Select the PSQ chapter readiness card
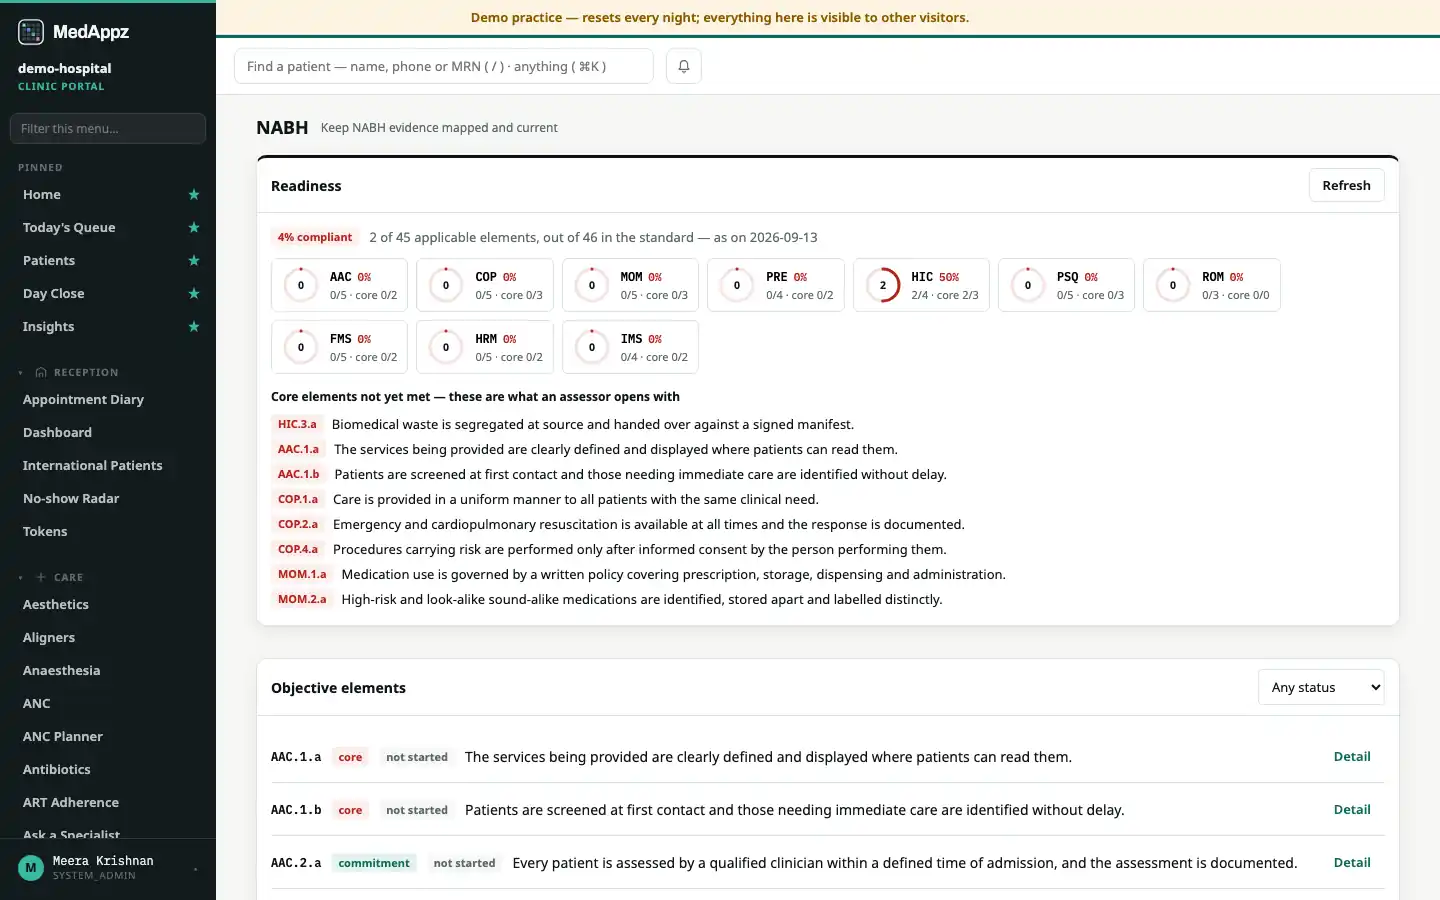 (x=1067, y=285)
